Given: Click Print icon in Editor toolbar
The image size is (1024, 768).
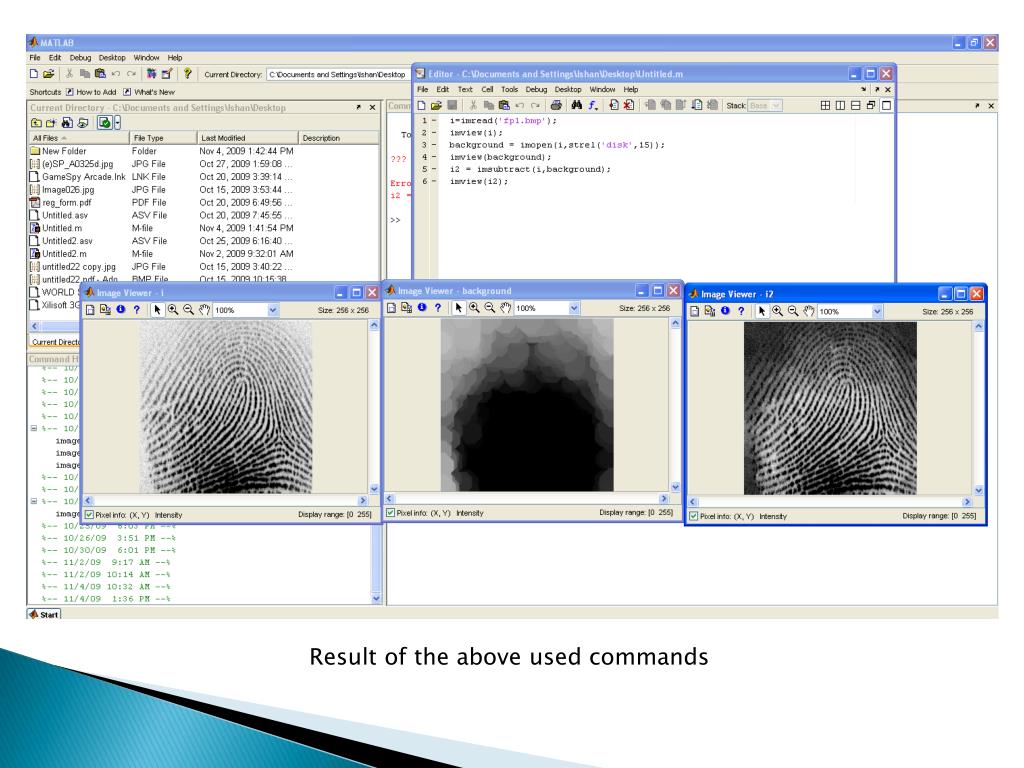Looking at the screenshot, I should pos(556,105).
